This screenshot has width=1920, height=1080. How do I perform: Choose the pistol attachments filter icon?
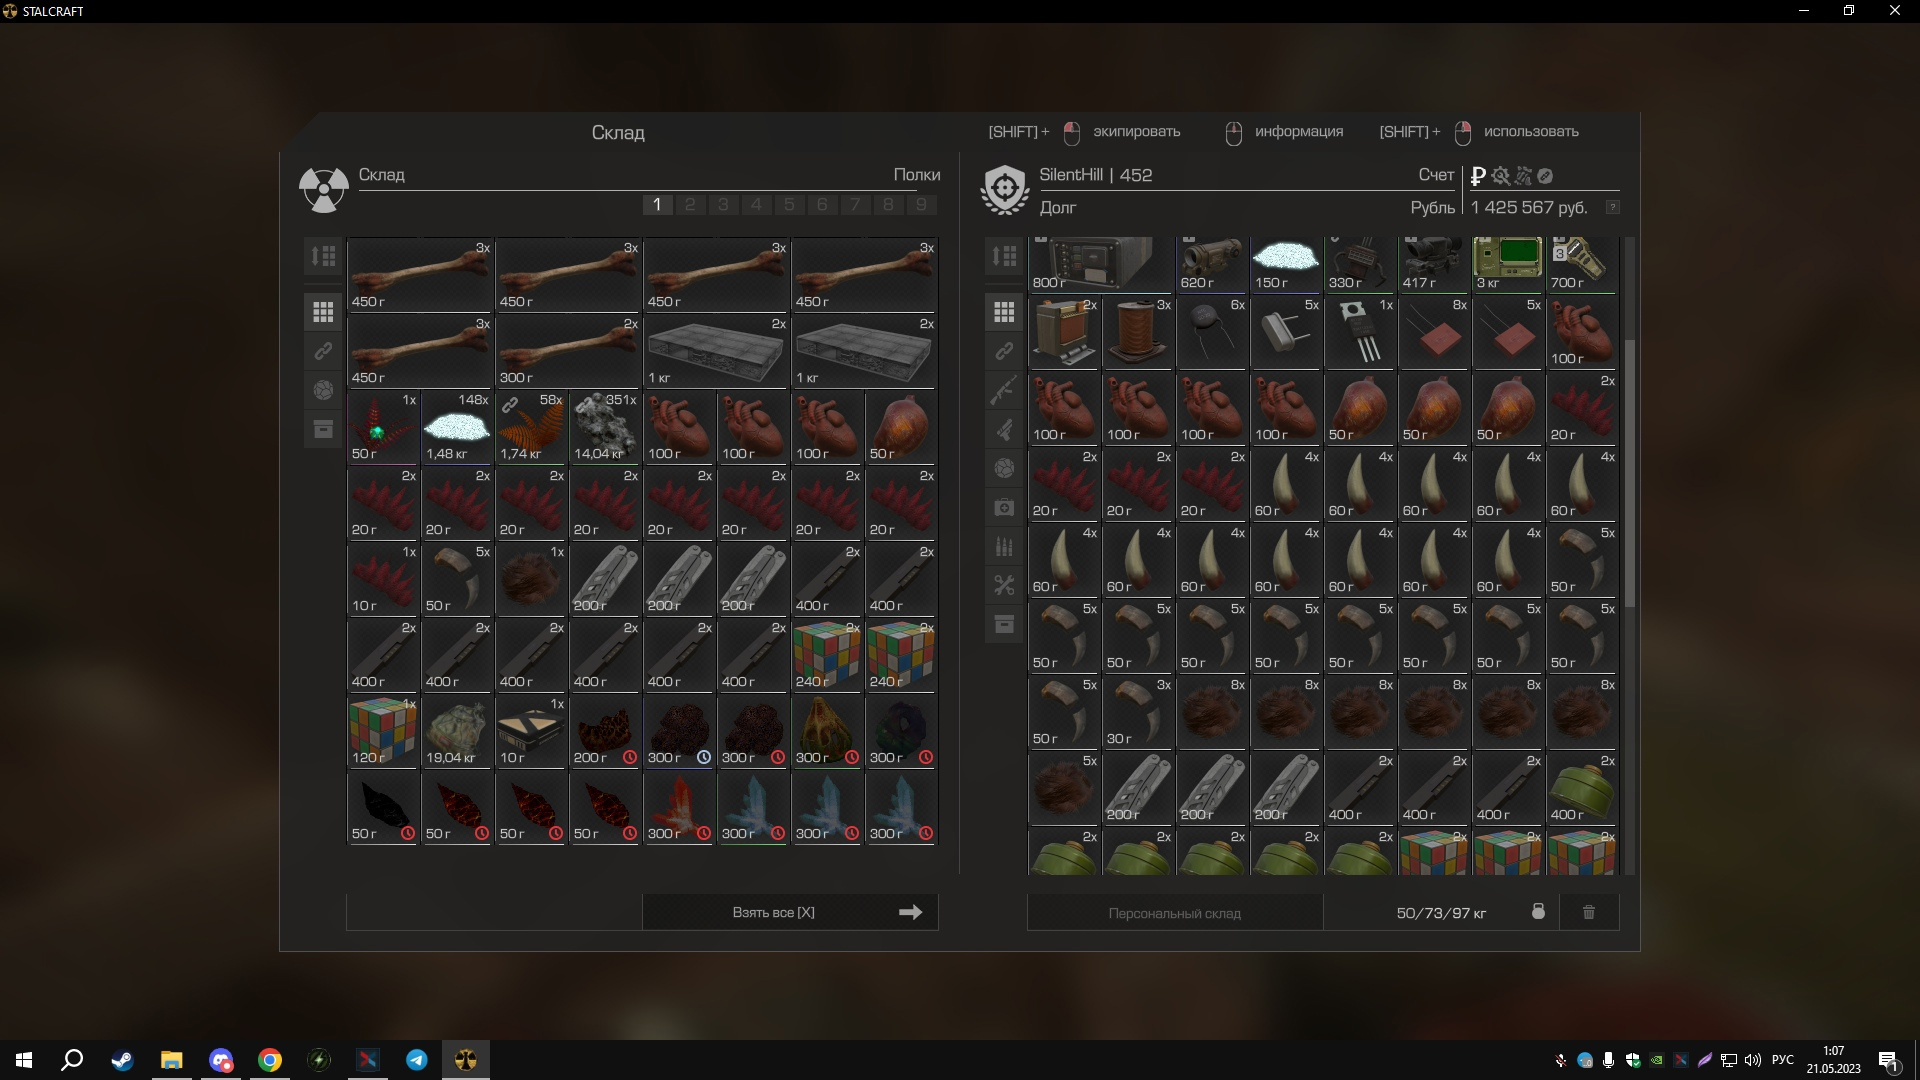tap(1004, 430)
